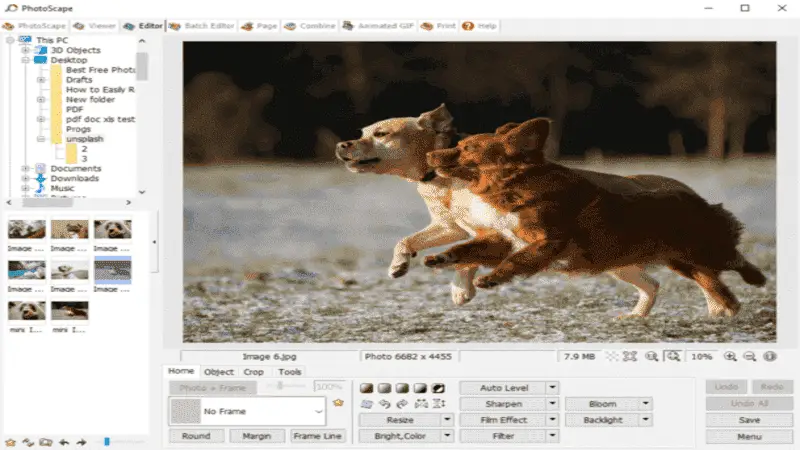This screenshot has width=800, height=450.
Task: Expand the Documents tree node
Action: pos(26,168)
